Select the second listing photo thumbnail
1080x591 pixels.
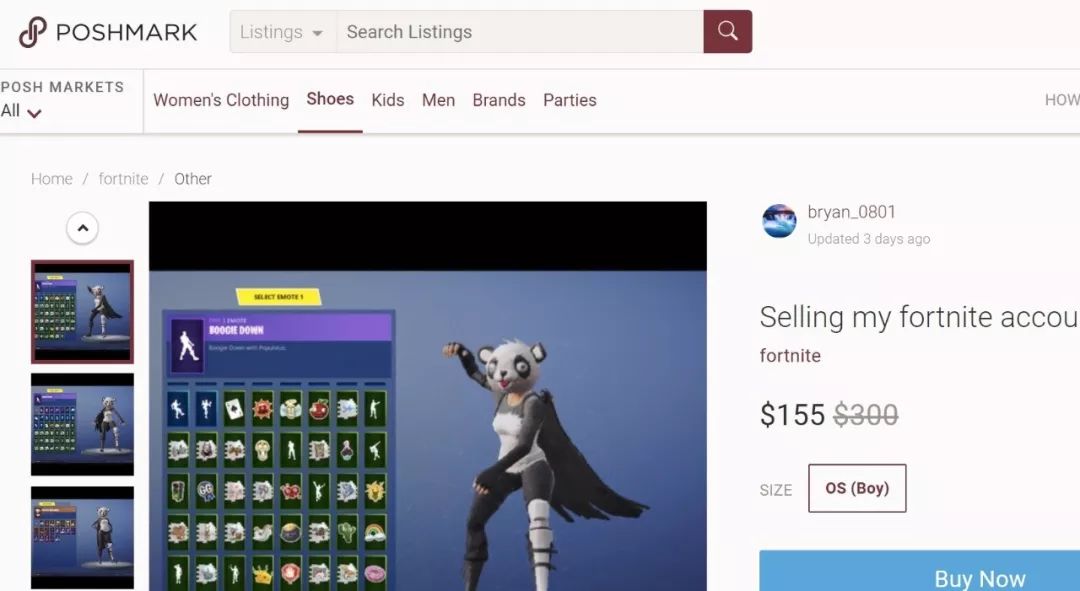[x=83, y=424]
